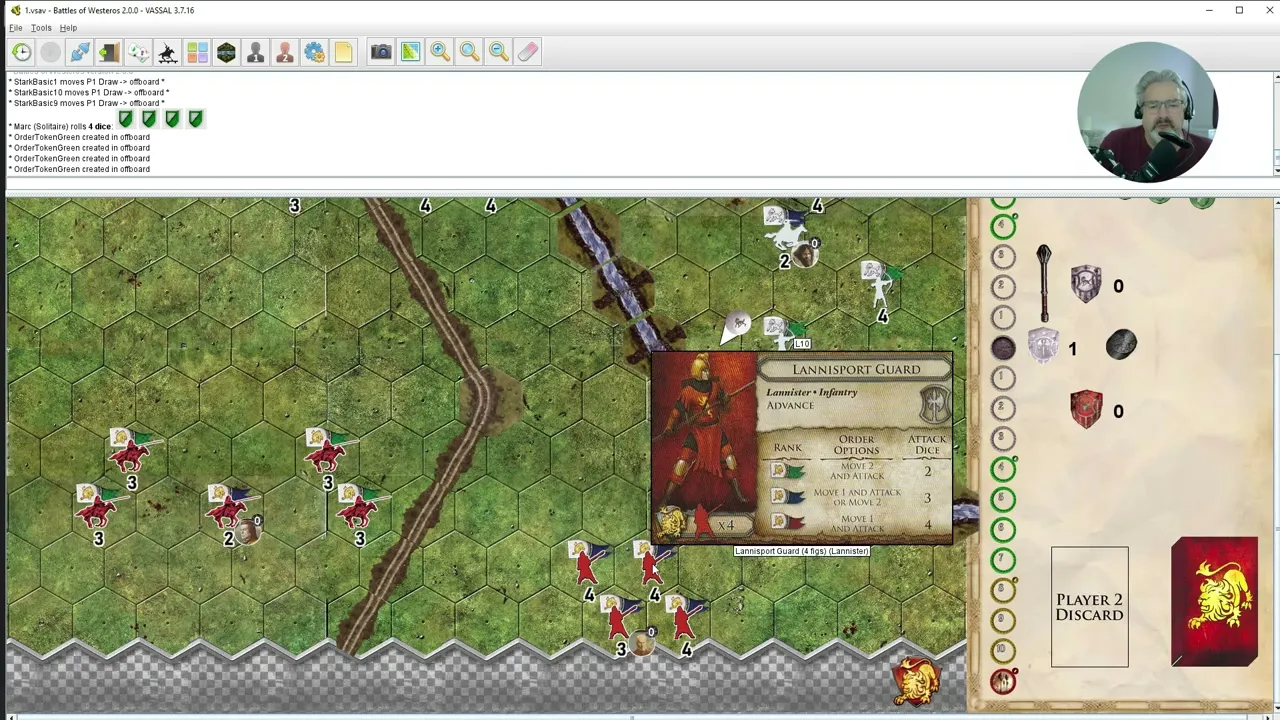This screenshot has width=1280, height=720.
Task: Click the mace weapon token on side panel
Action: click(1044, 283)
